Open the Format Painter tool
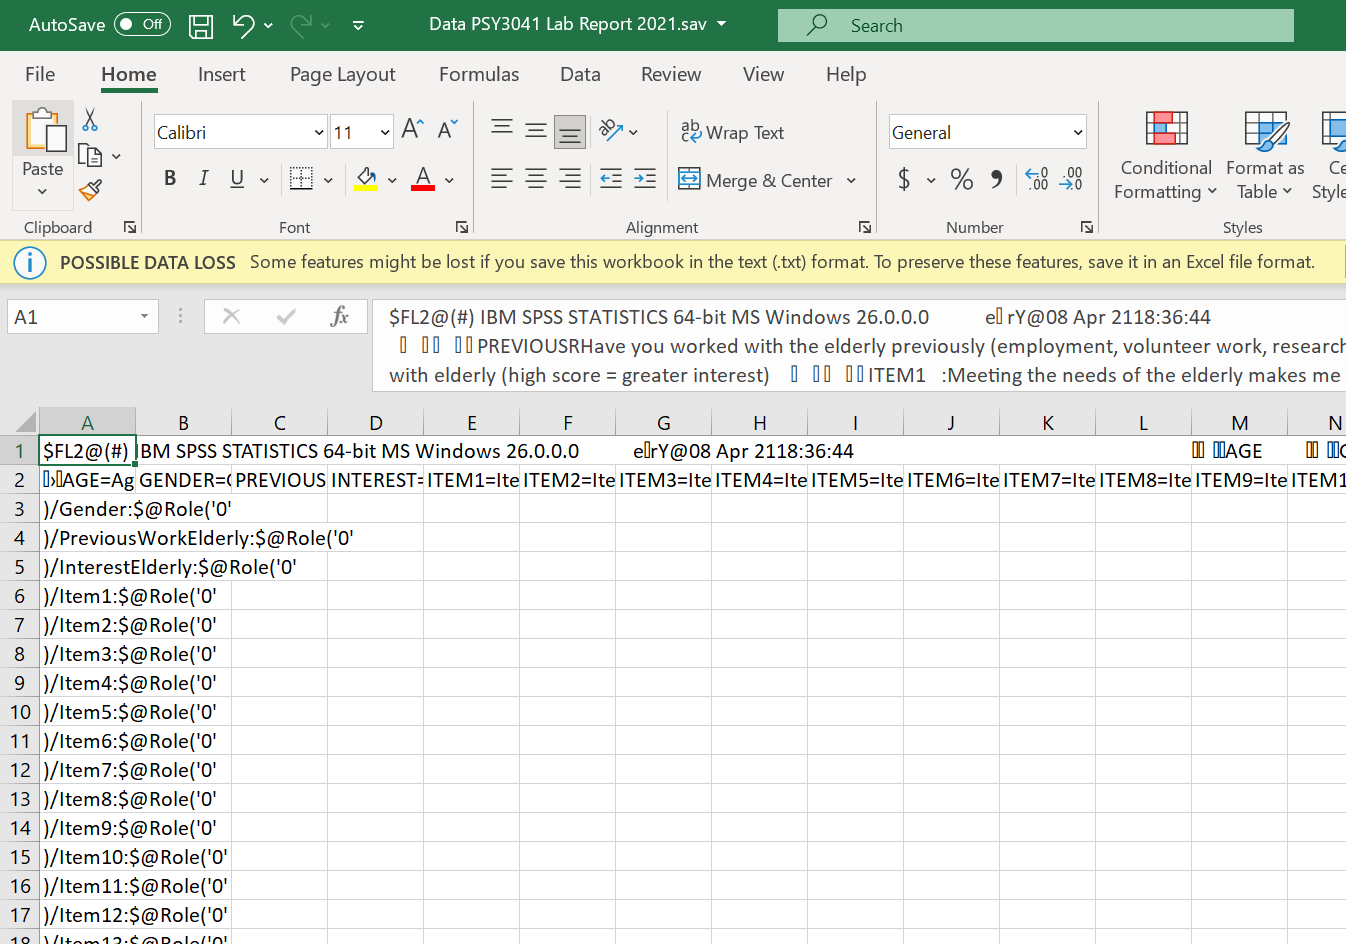This screenshot has height=944, width=1346. [x=89, y=190]
